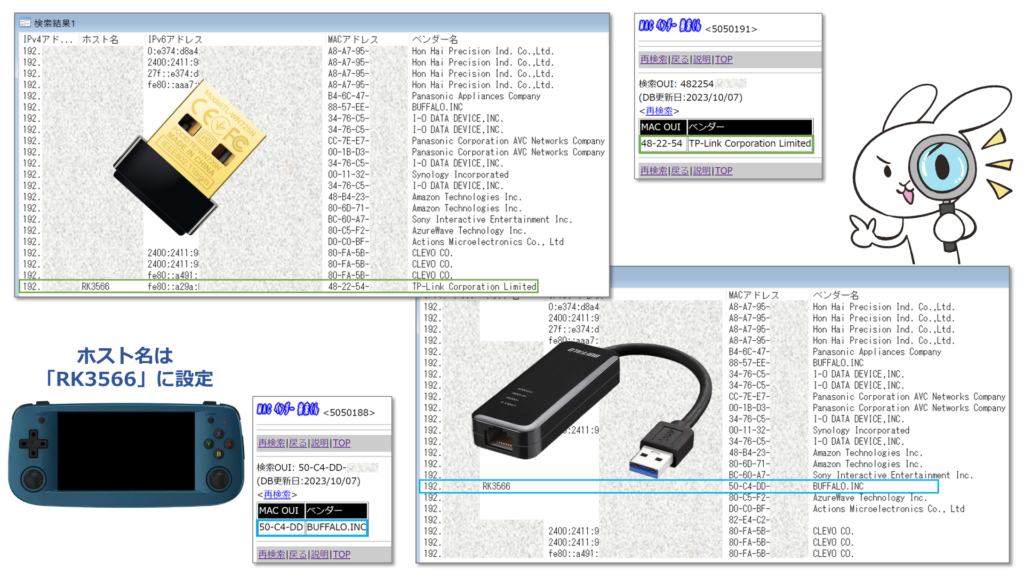Open upper 再検索 link in the 5050191 panel

point(653,59)
